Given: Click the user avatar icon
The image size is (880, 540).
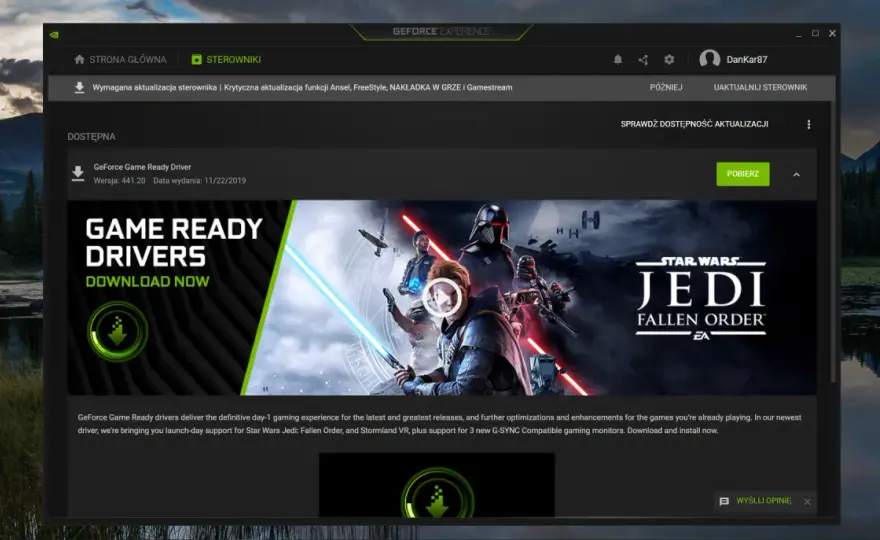Looking at the screenshot, I should [709, 59].
